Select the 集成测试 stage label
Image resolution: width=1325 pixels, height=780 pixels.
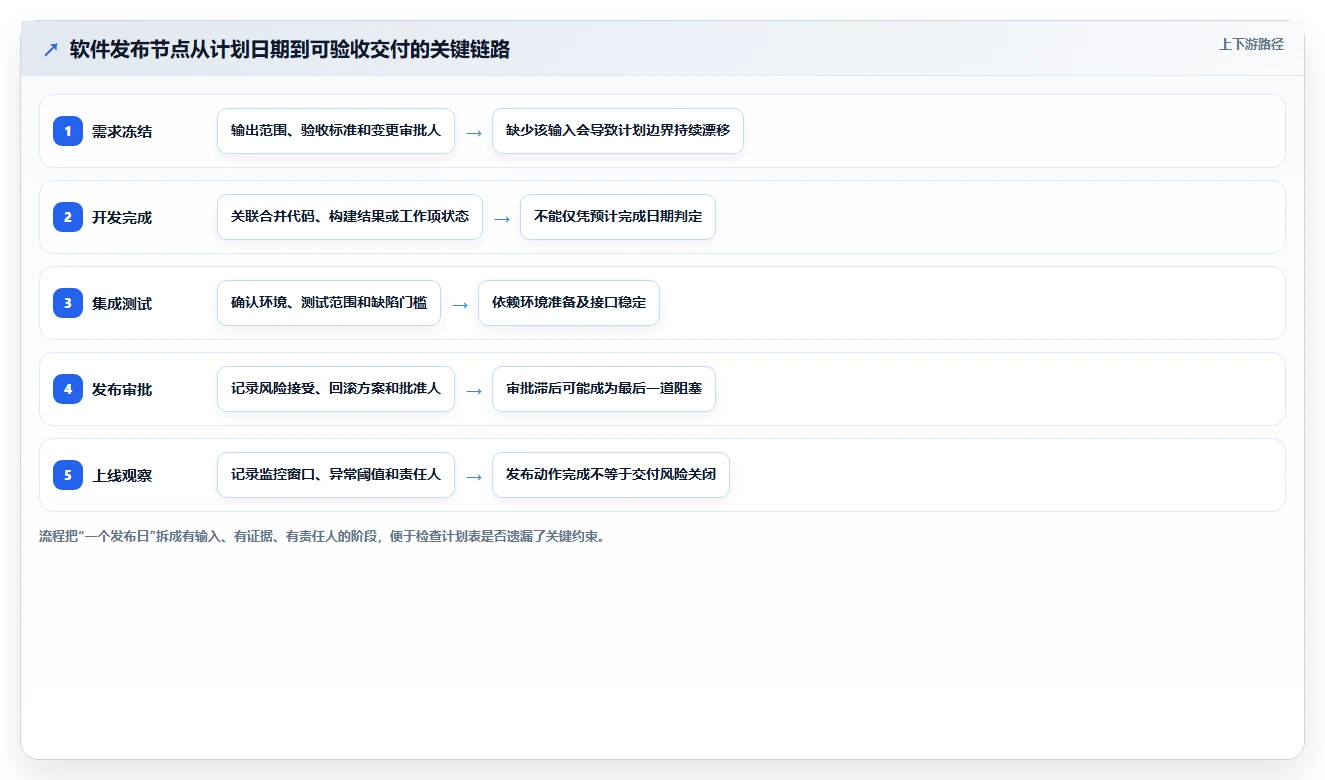(122, 303)
